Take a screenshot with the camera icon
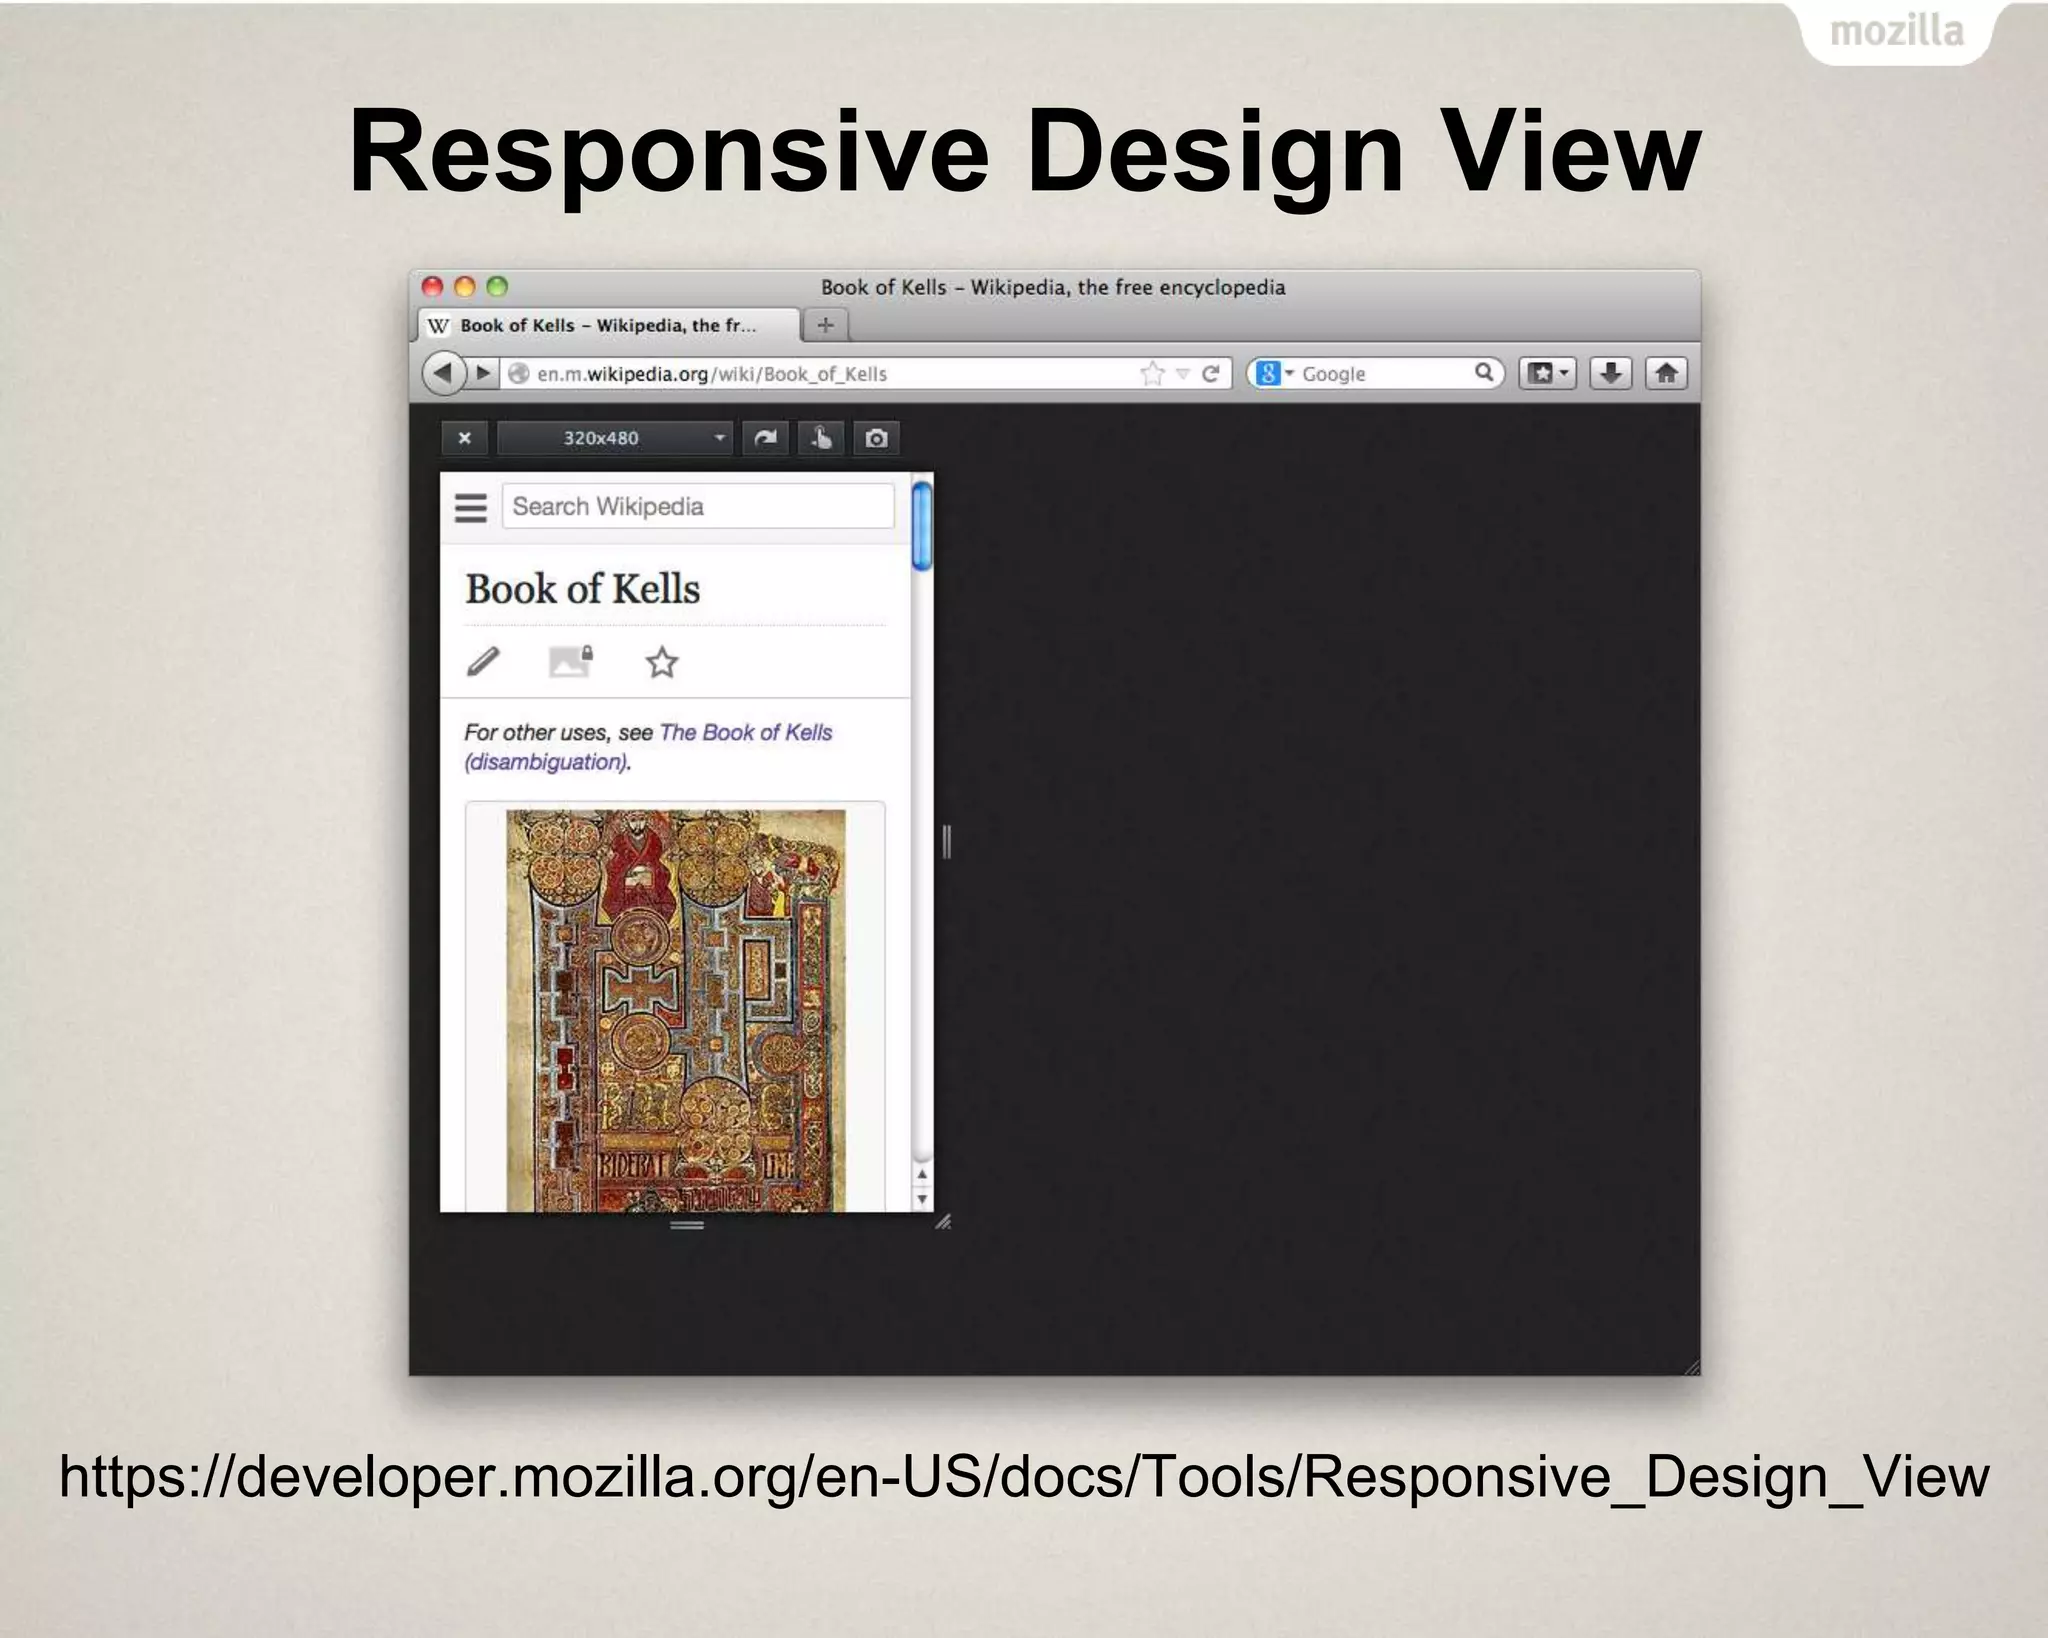2048x1638 pixels. point(876,438)
